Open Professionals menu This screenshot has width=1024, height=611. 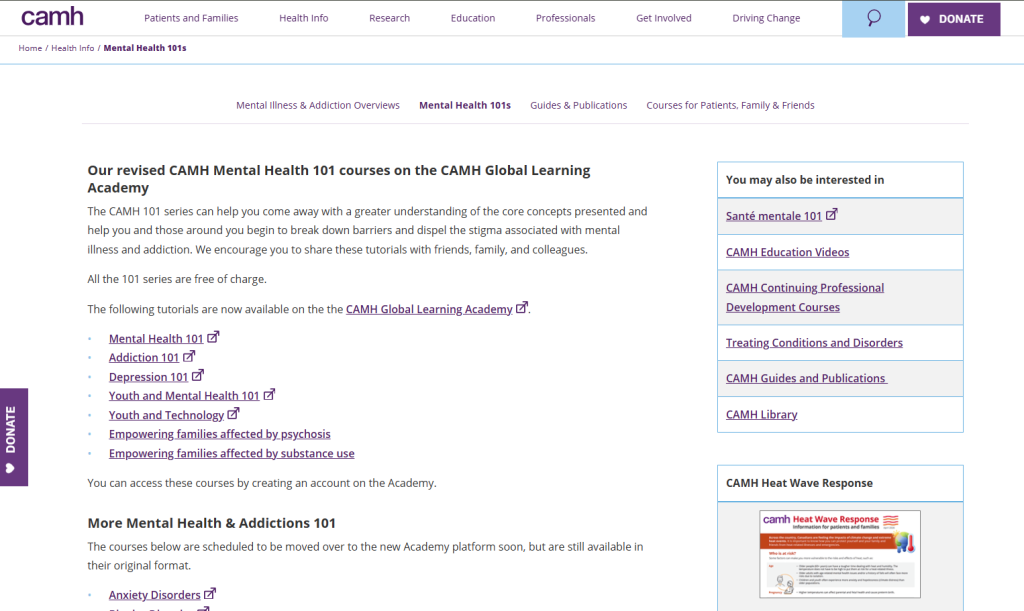566,18
